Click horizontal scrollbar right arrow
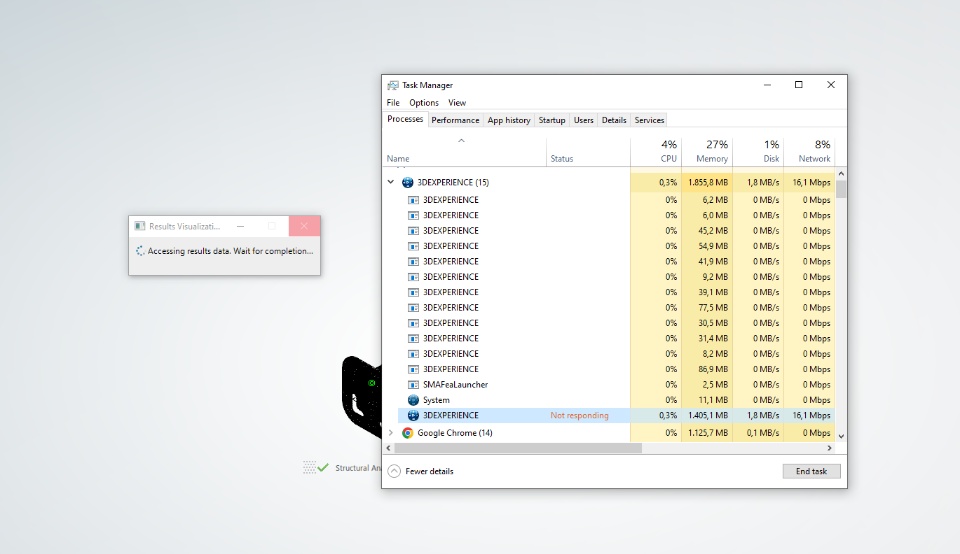This screenshot has height=554, width=960. [830, 448]
